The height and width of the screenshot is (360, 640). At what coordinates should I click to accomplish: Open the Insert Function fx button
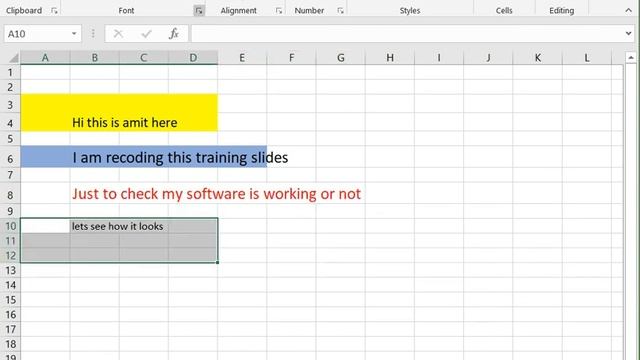174,33
